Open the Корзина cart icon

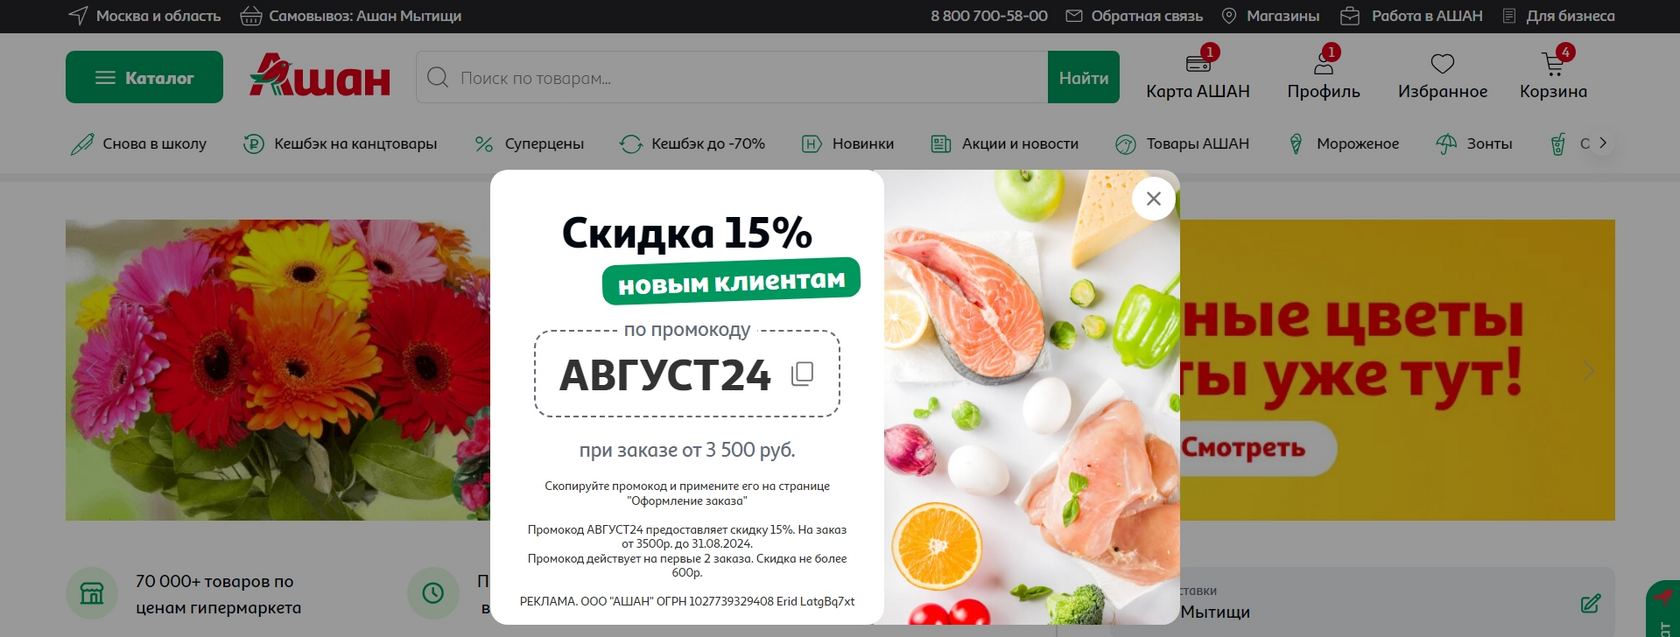(1553, 65)
